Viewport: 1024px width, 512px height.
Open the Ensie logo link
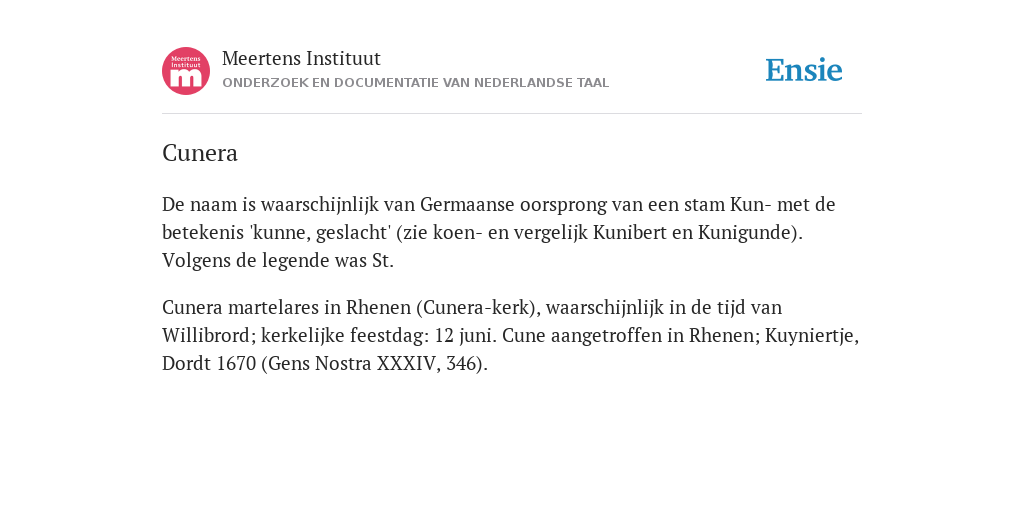tap(804, 71)
